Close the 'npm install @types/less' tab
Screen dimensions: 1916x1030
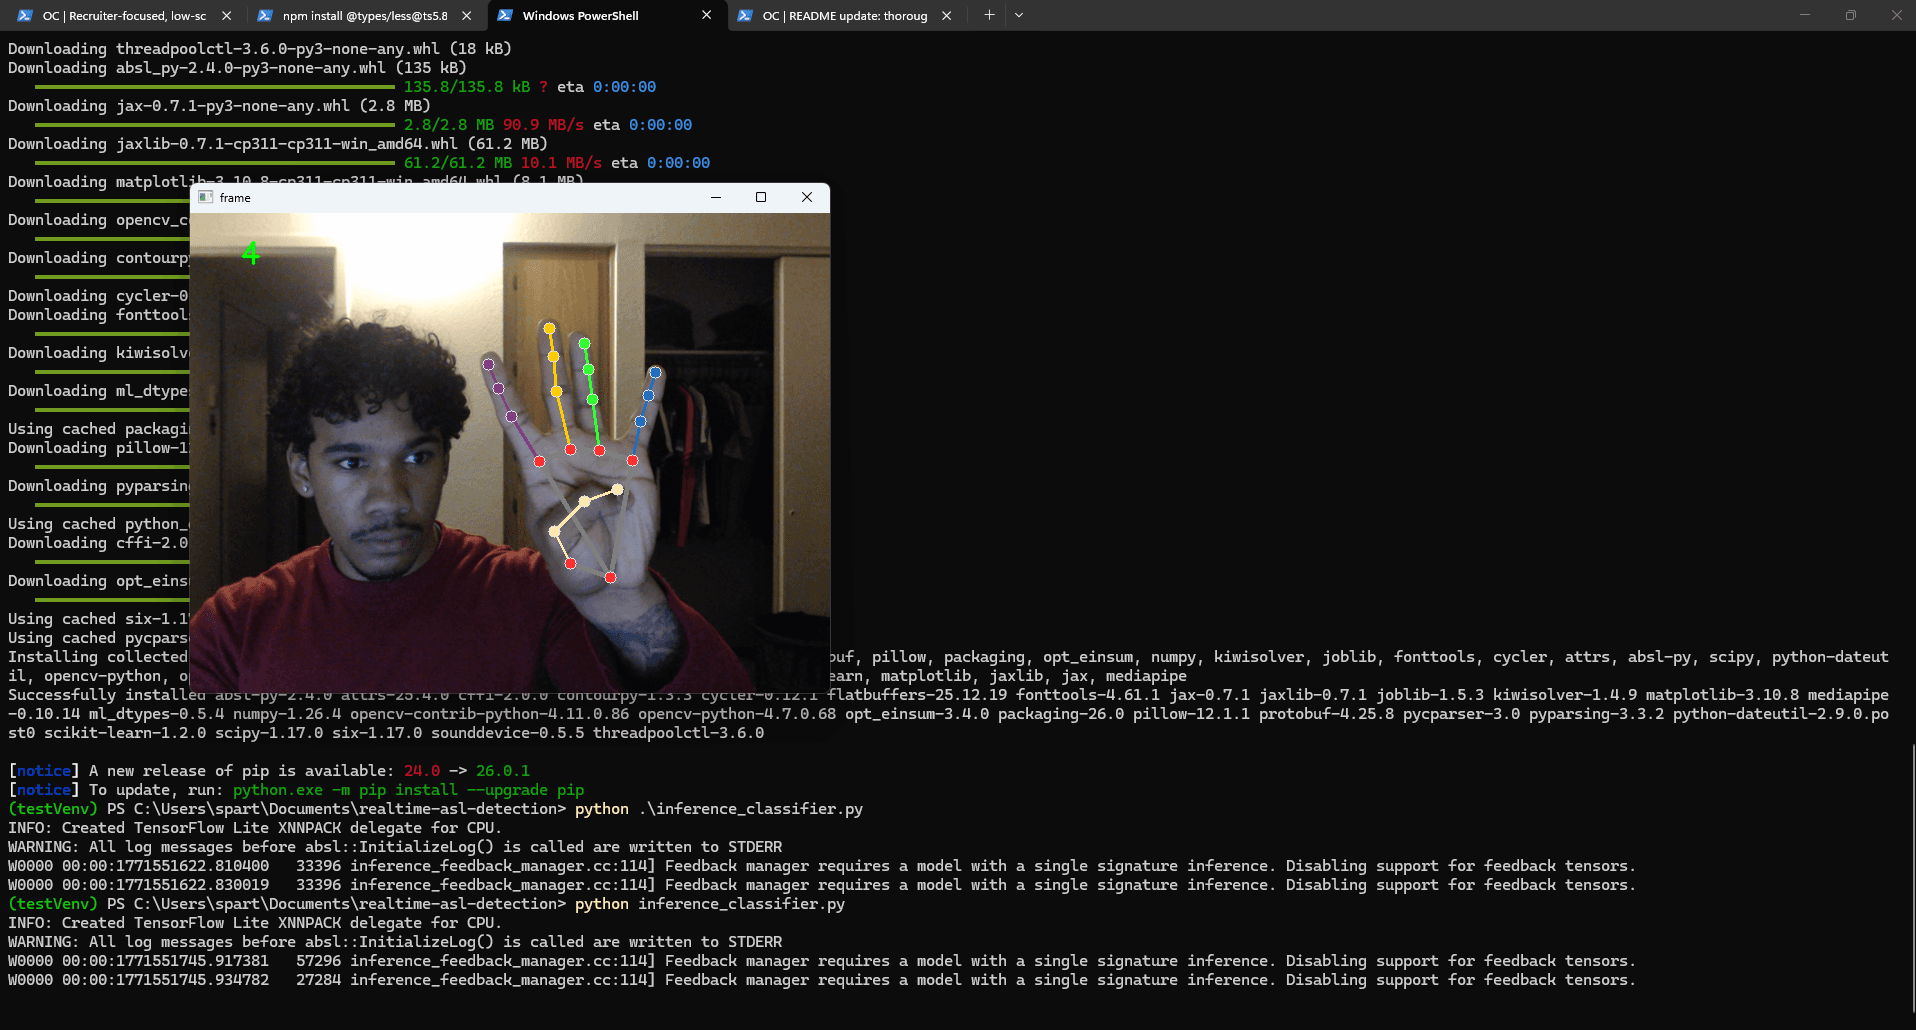[466, 15]
